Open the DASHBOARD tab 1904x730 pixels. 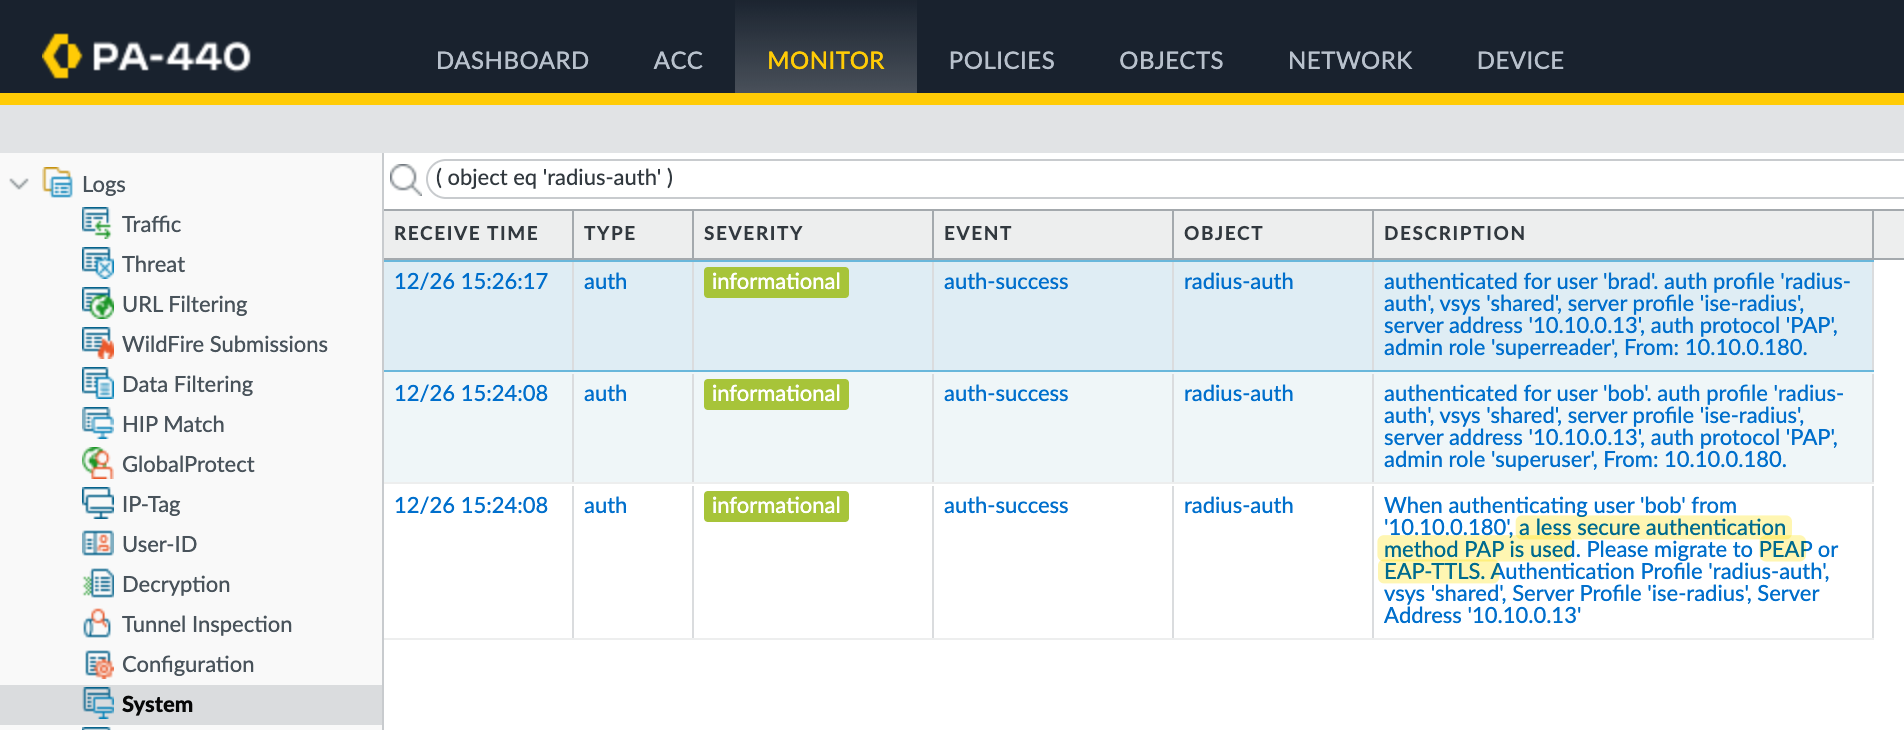click(512, 60)
